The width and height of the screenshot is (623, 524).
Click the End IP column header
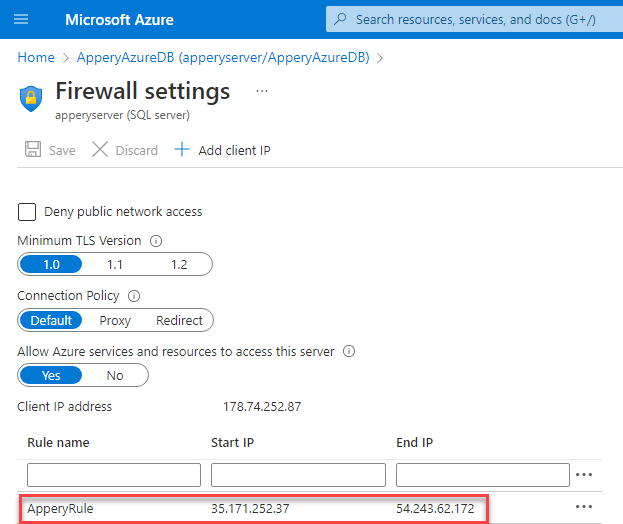414,443
